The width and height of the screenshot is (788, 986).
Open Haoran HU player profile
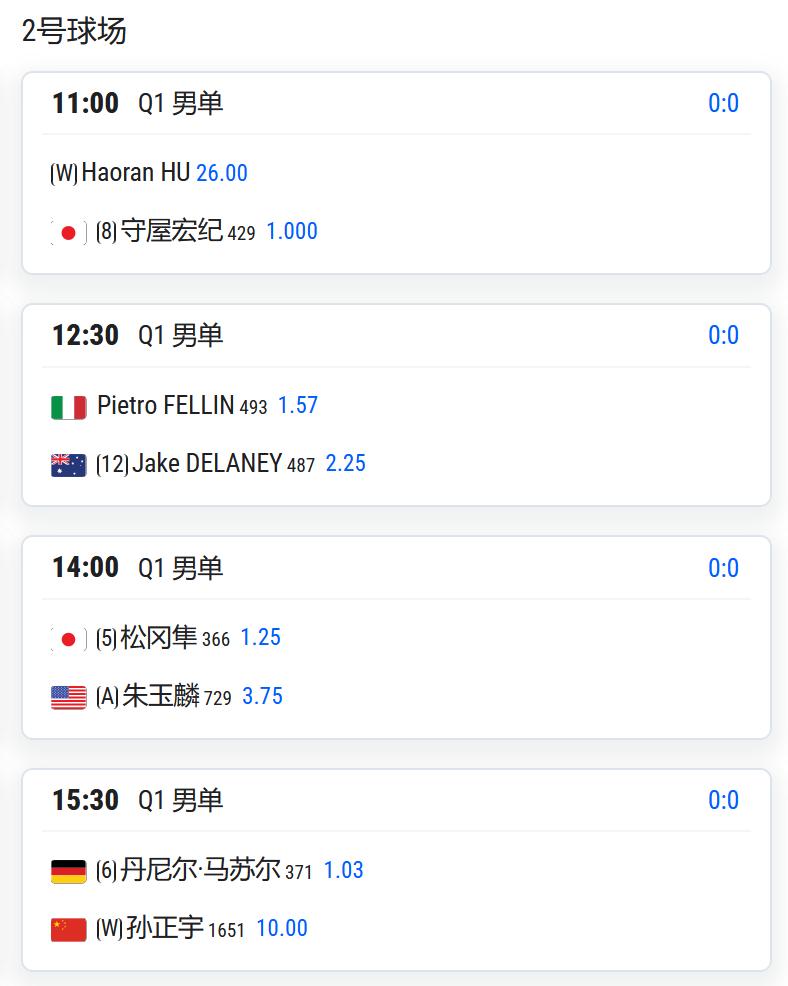click(135, 173)
